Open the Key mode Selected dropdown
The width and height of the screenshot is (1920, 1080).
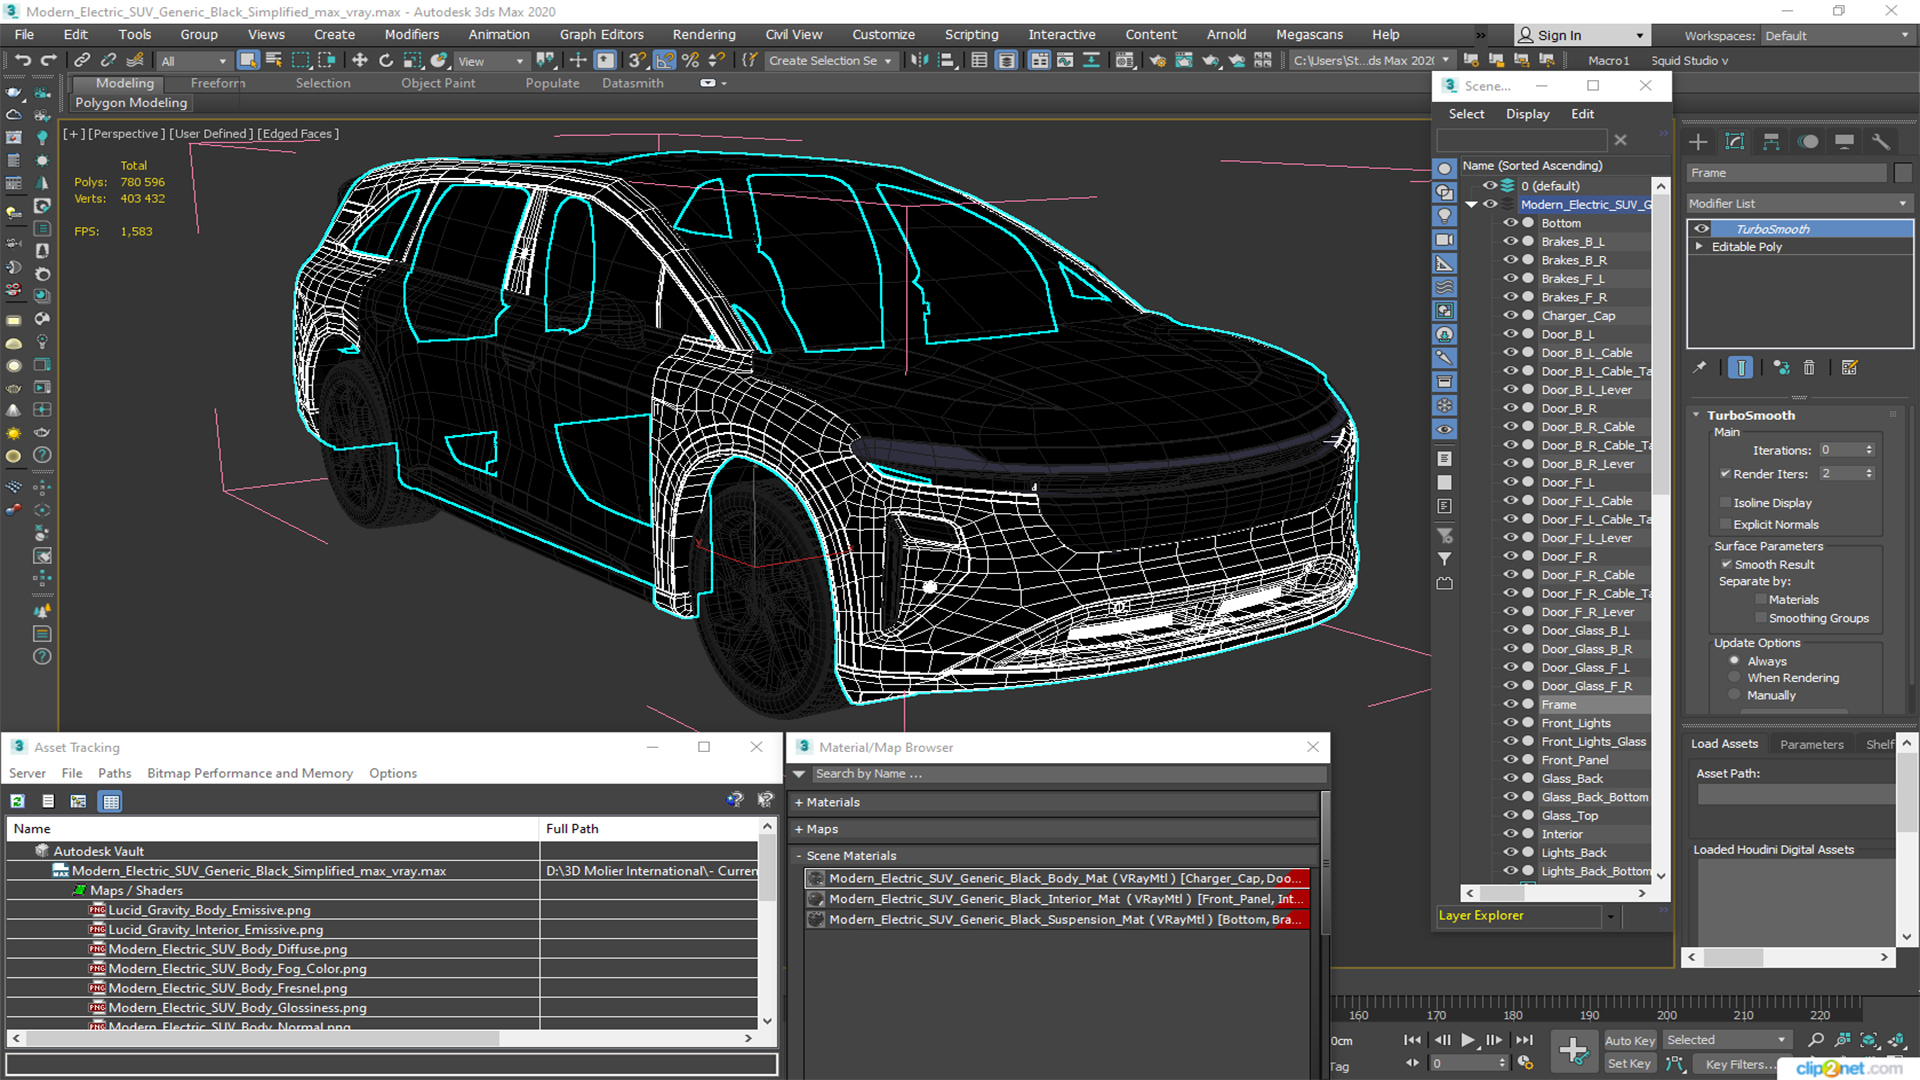click(x=1726, y=1040)
